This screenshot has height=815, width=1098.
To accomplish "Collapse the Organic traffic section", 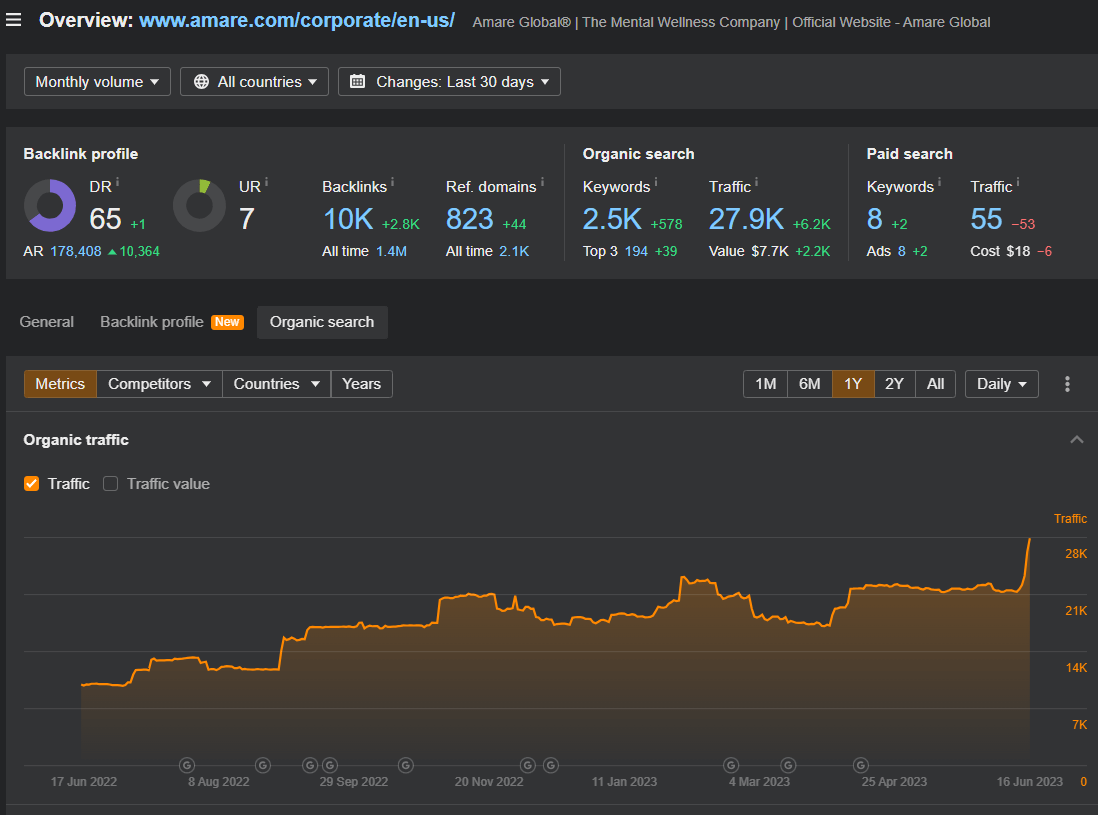I will tap(1077, 440).
